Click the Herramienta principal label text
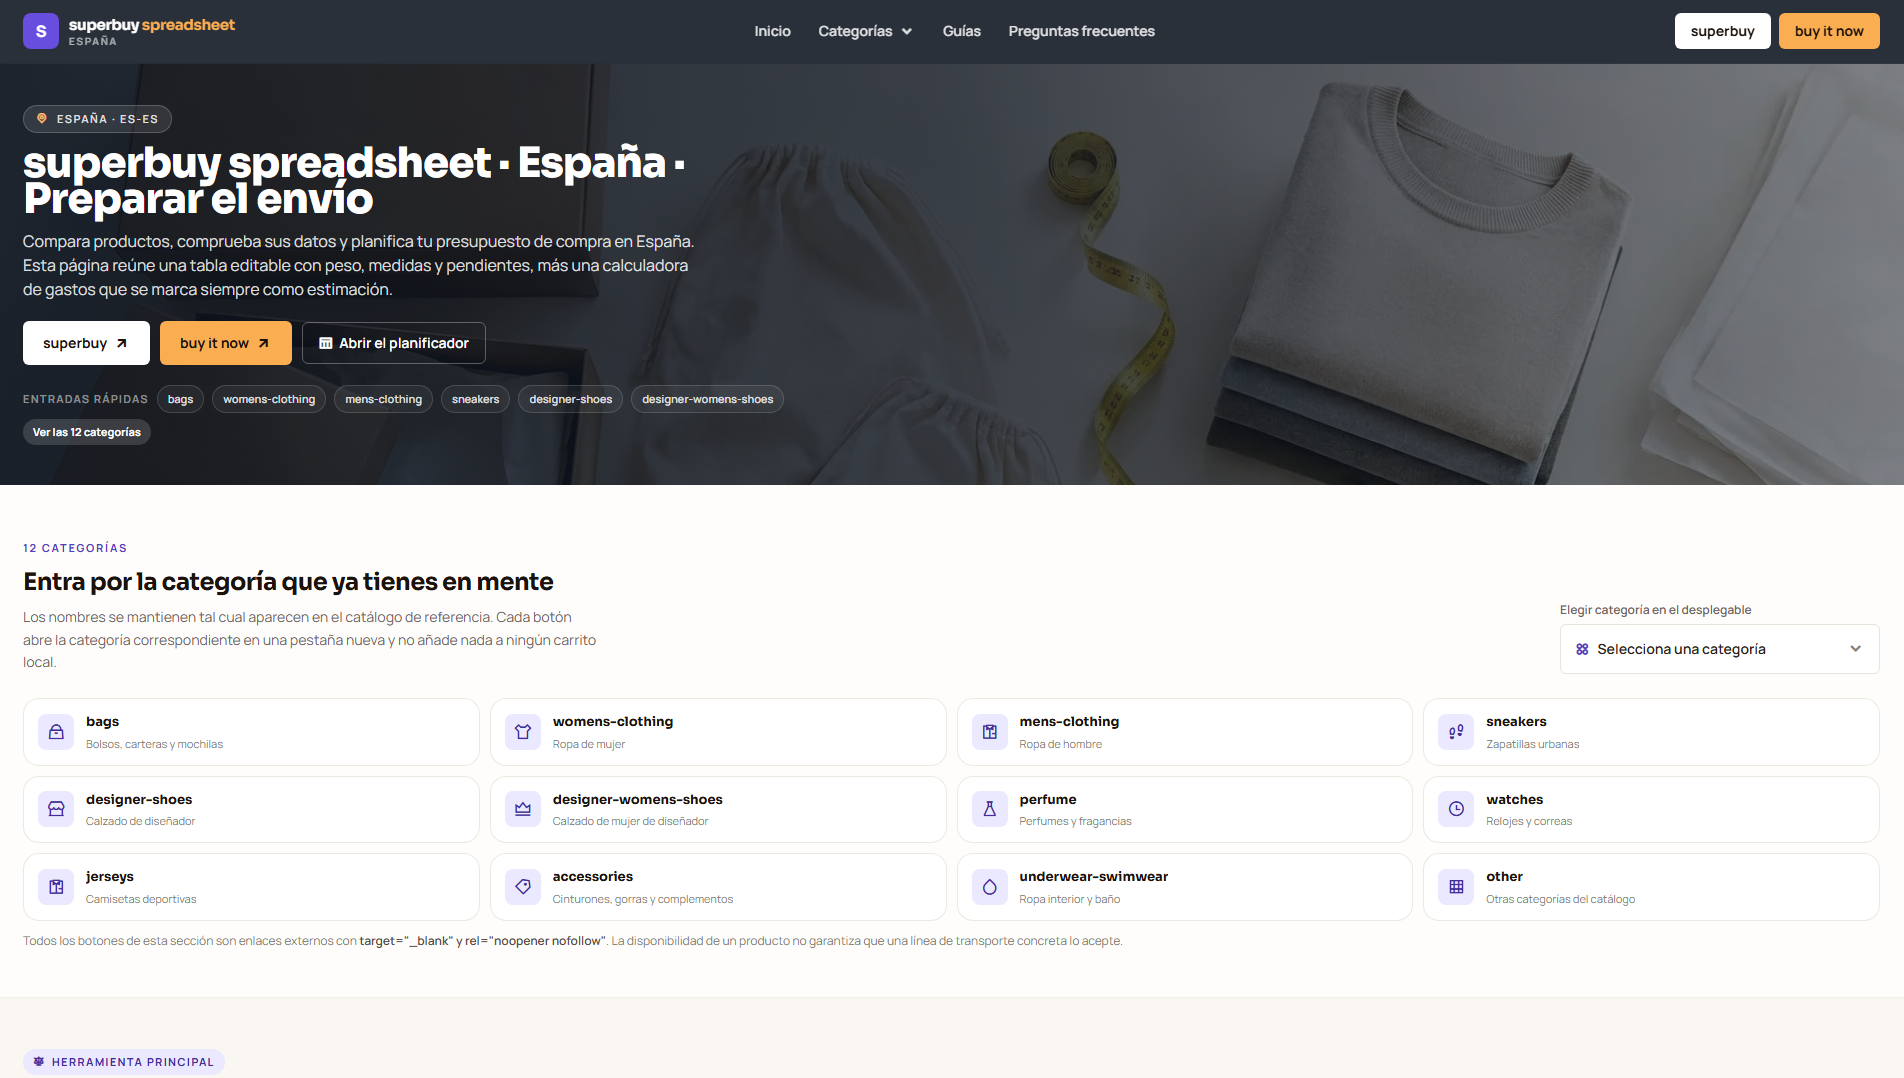 point(133,1062)
